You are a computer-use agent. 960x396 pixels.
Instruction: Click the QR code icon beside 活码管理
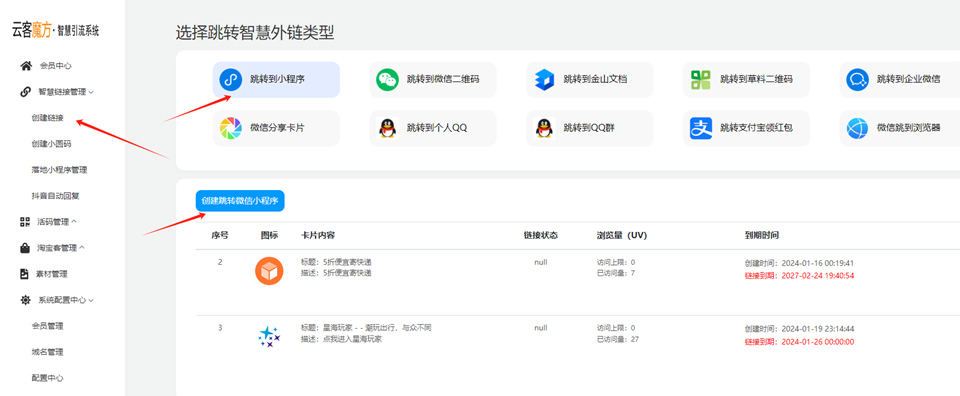[x=26, y=222]
